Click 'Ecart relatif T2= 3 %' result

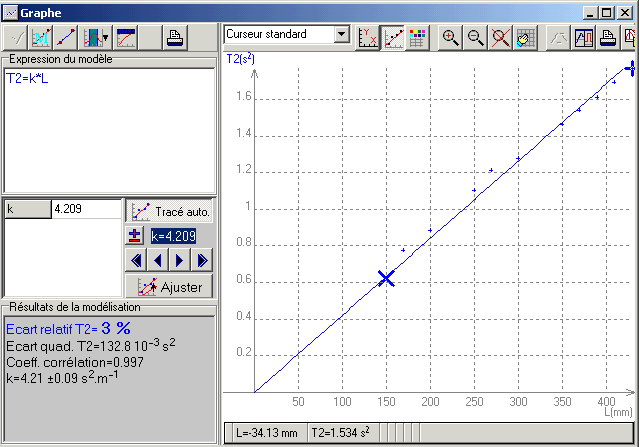coord(68,328)
